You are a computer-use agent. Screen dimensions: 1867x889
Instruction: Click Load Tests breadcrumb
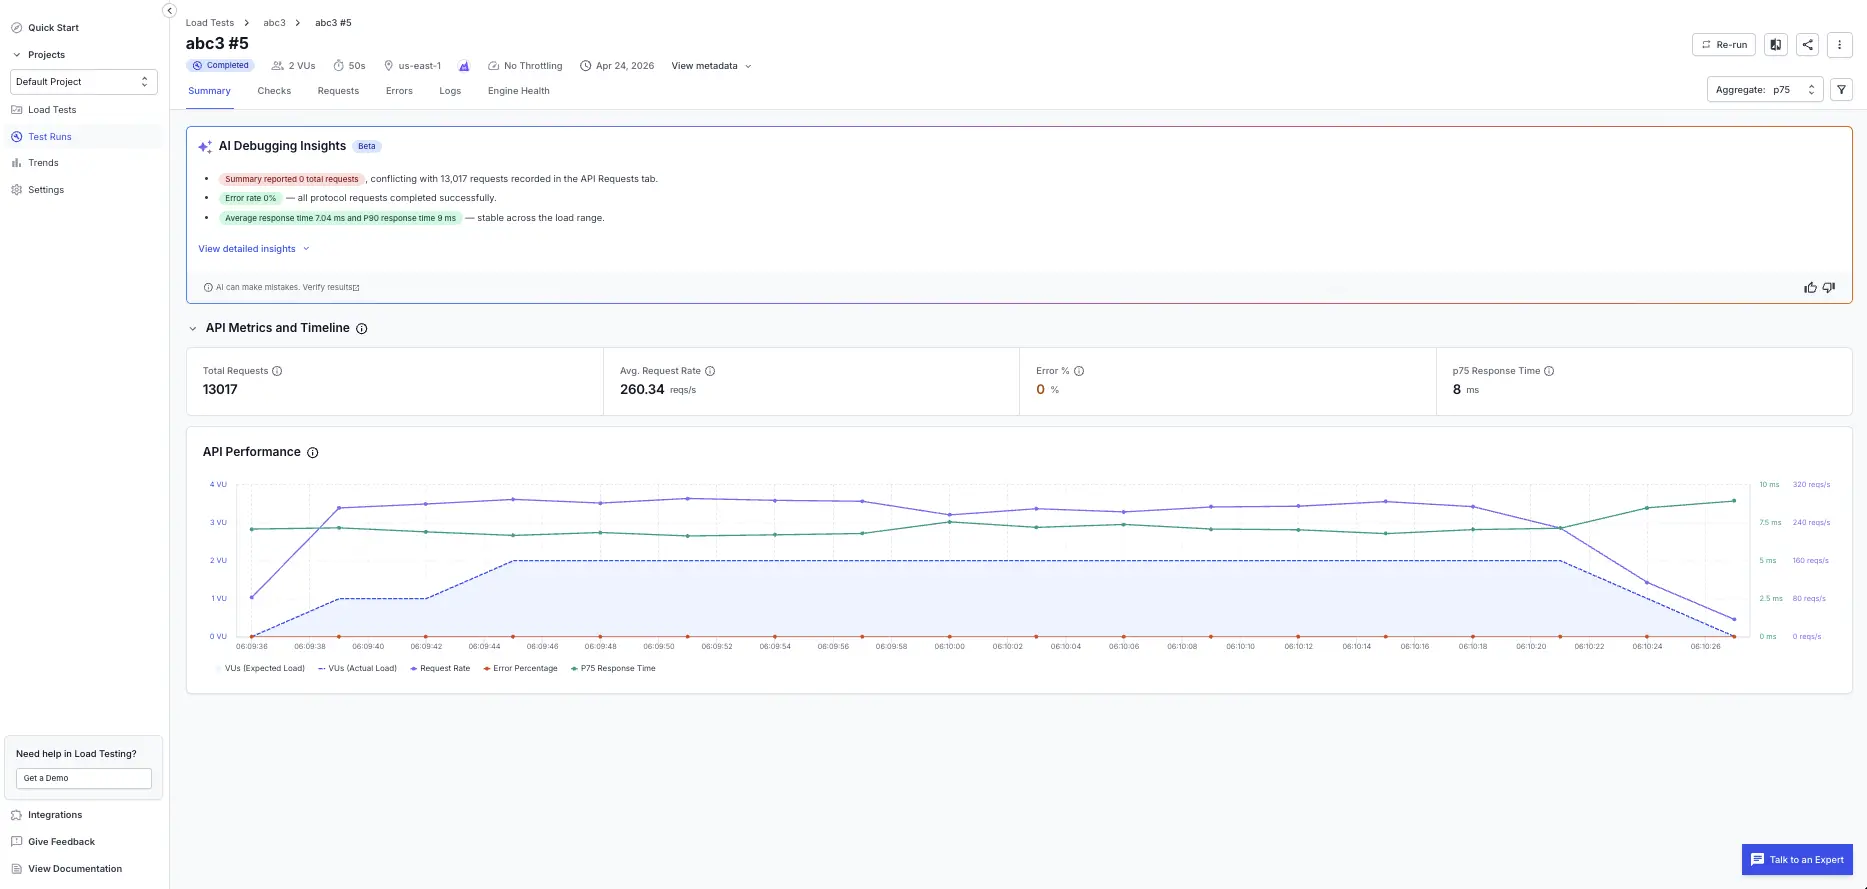[x=210, y=22]
